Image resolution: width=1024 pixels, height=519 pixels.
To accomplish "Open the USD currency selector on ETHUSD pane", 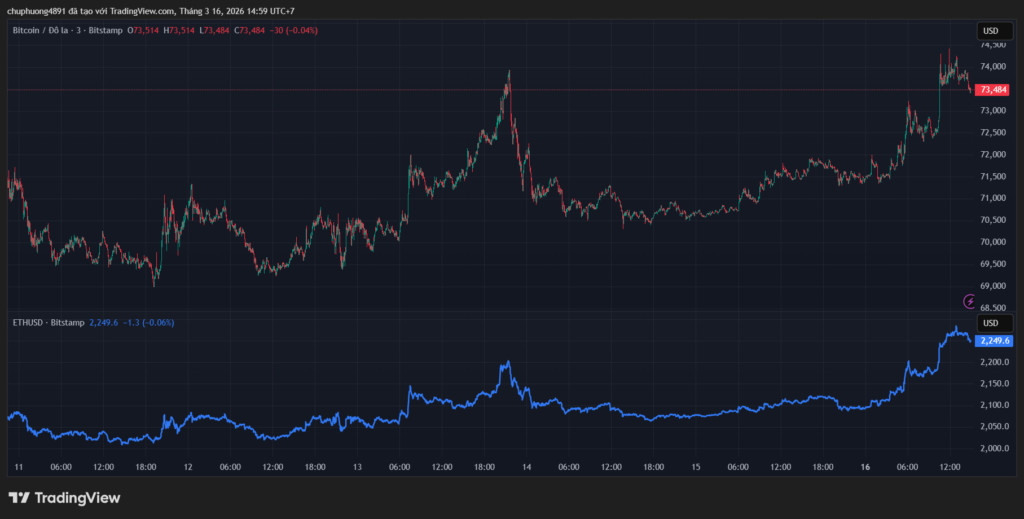I will tap(991, 323).
